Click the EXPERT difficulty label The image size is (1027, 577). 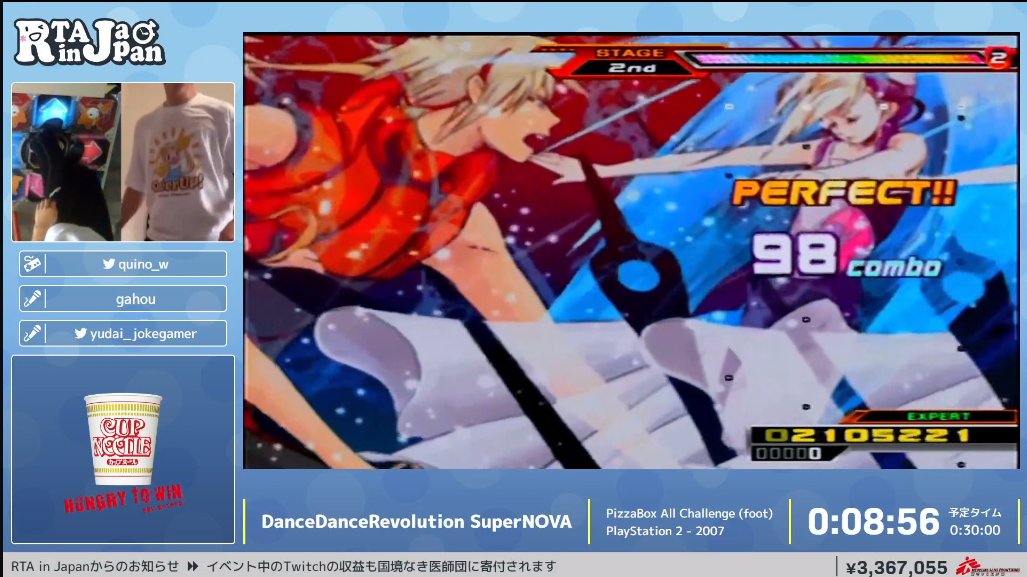pos(939,417)
